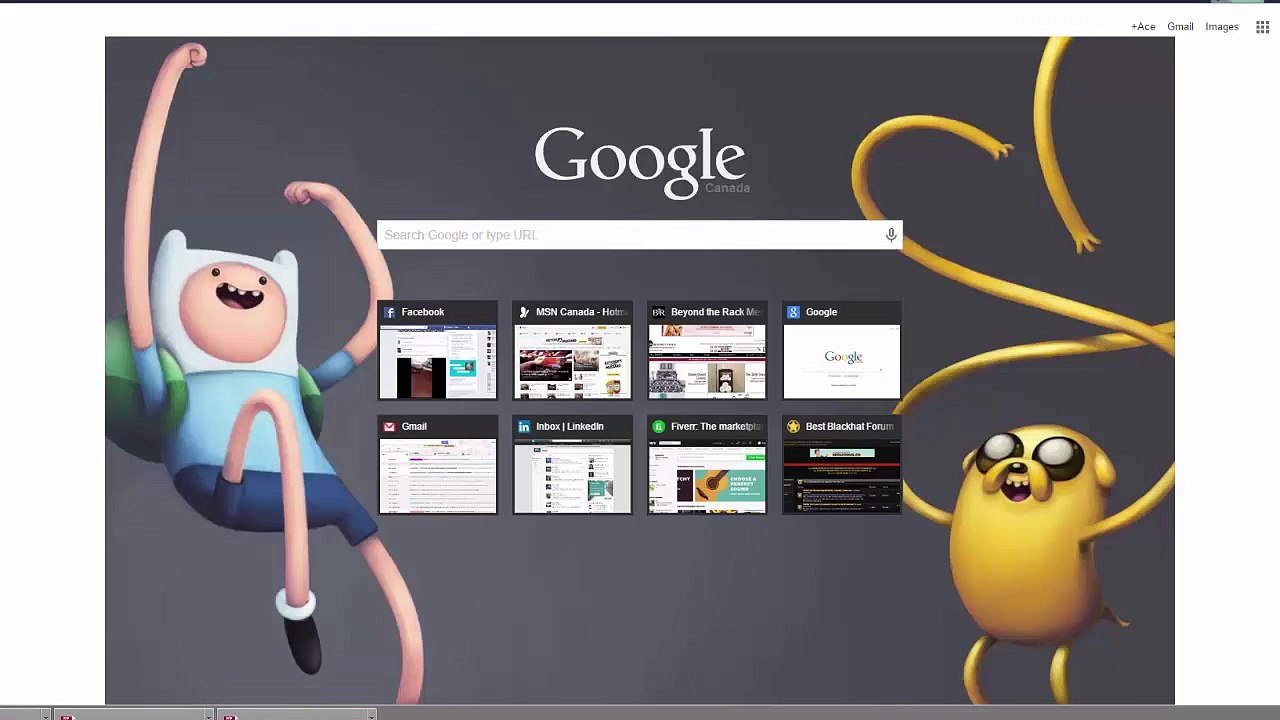Open the MSN Canada page preview thumbnail

point(572,361)
